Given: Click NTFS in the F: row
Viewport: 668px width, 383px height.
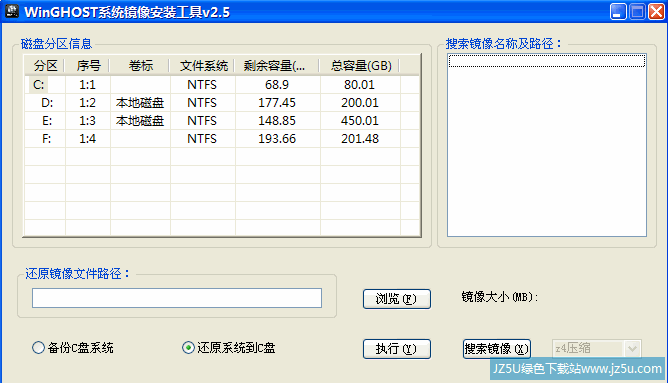Looking at the screenshot, I should point(202,138).
